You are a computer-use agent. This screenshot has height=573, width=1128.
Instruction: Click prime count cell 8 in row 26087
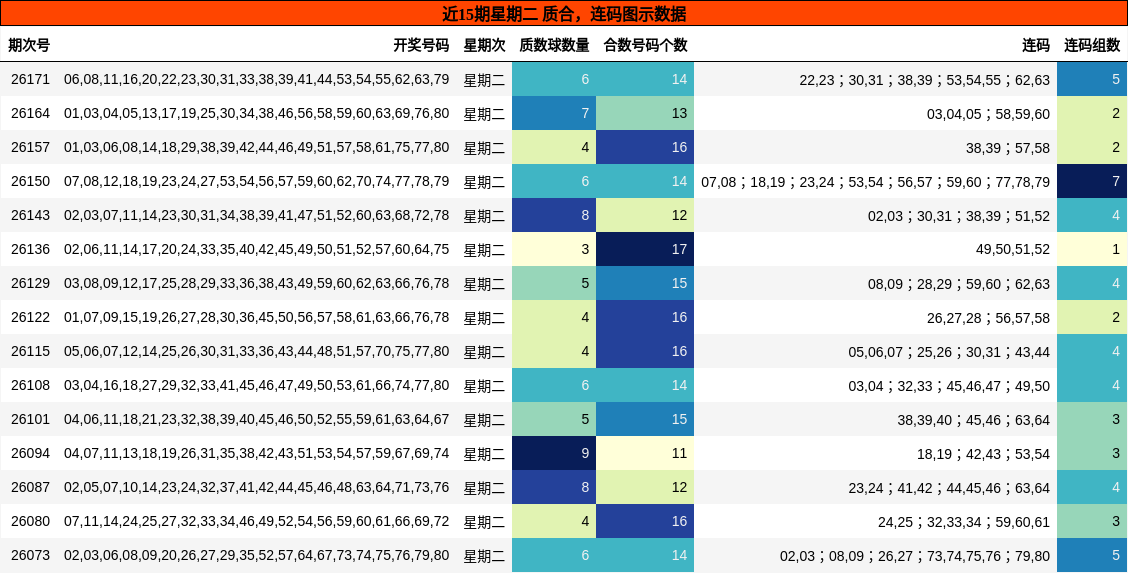coord(554,487)
